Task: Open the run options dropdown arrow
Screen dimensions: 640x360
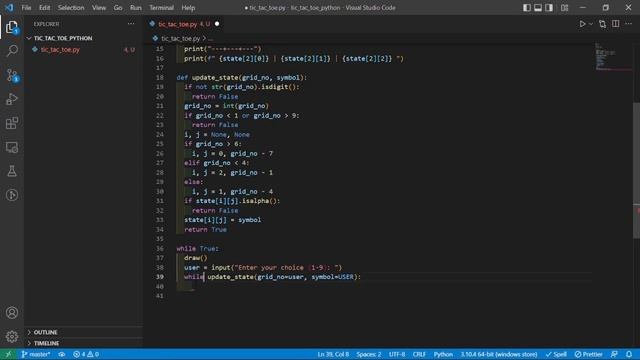Action: click(x=591, y=24)
